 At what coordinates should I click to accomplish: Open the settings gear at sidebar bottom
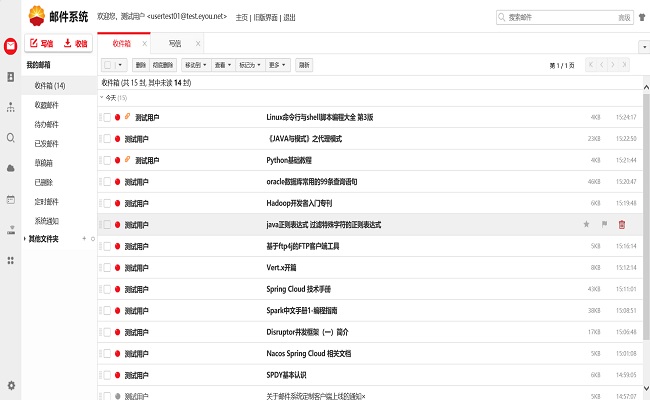10,385
